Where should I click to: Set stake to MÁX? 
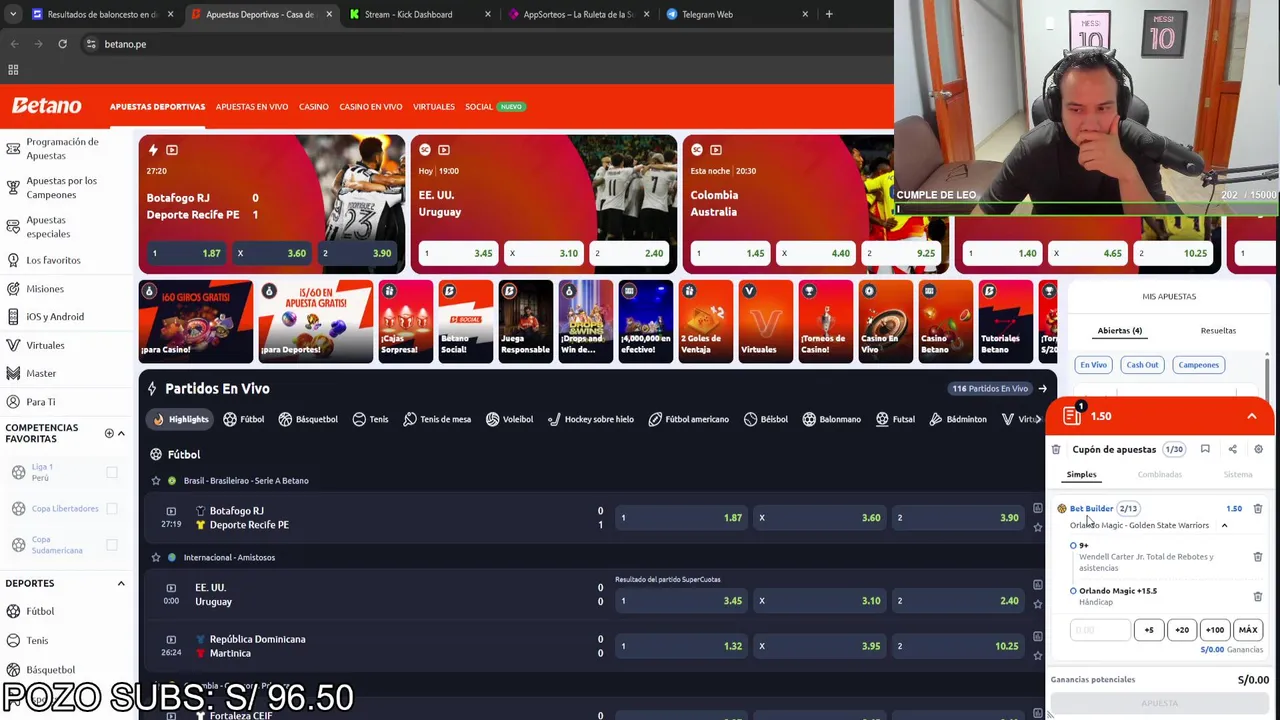[1248, 630]
